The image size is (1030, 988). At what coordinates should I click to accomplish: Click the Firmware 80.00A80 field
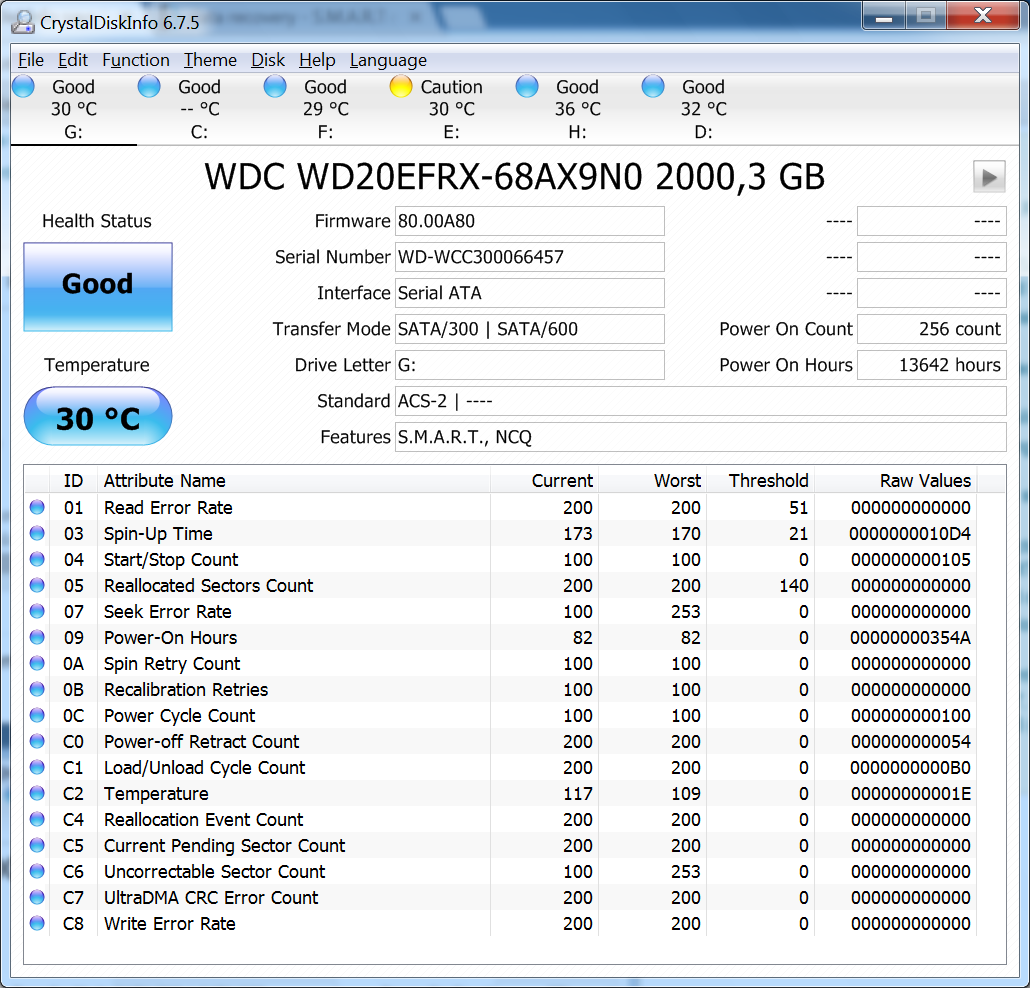point(529,221)
